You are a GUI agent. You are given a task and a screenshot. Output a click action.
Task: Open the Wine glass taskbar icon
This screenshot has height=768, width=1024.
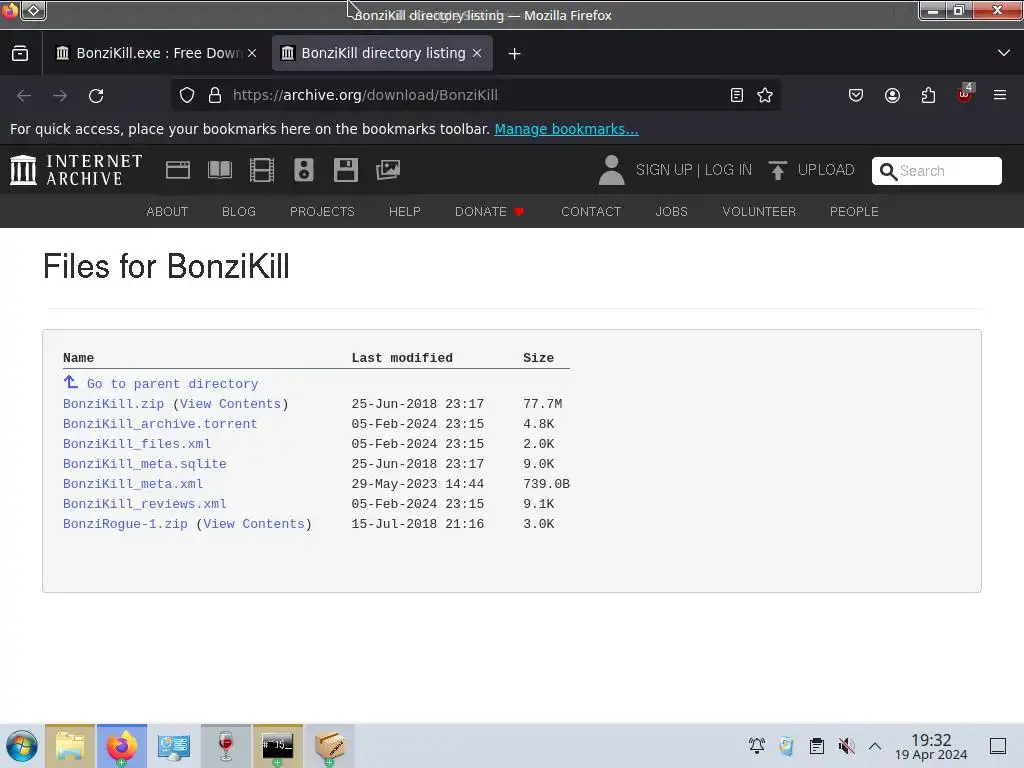click(225, 746)
